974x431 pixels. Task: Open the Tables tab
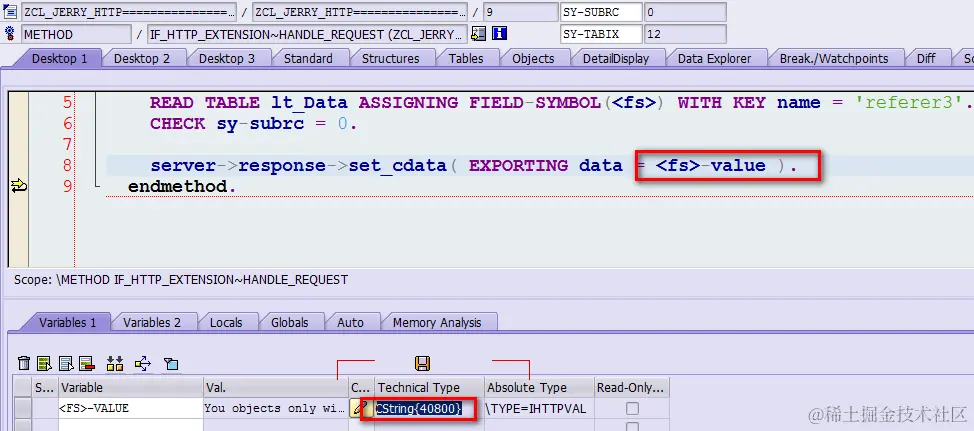click(x=466, y=58)
